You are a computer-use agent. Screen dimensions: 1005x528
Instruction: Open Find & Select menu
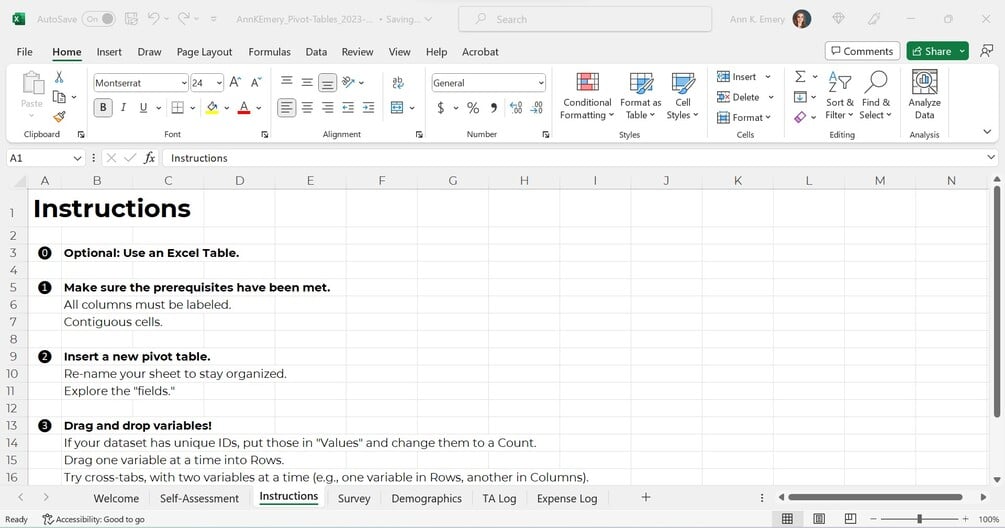876,95
